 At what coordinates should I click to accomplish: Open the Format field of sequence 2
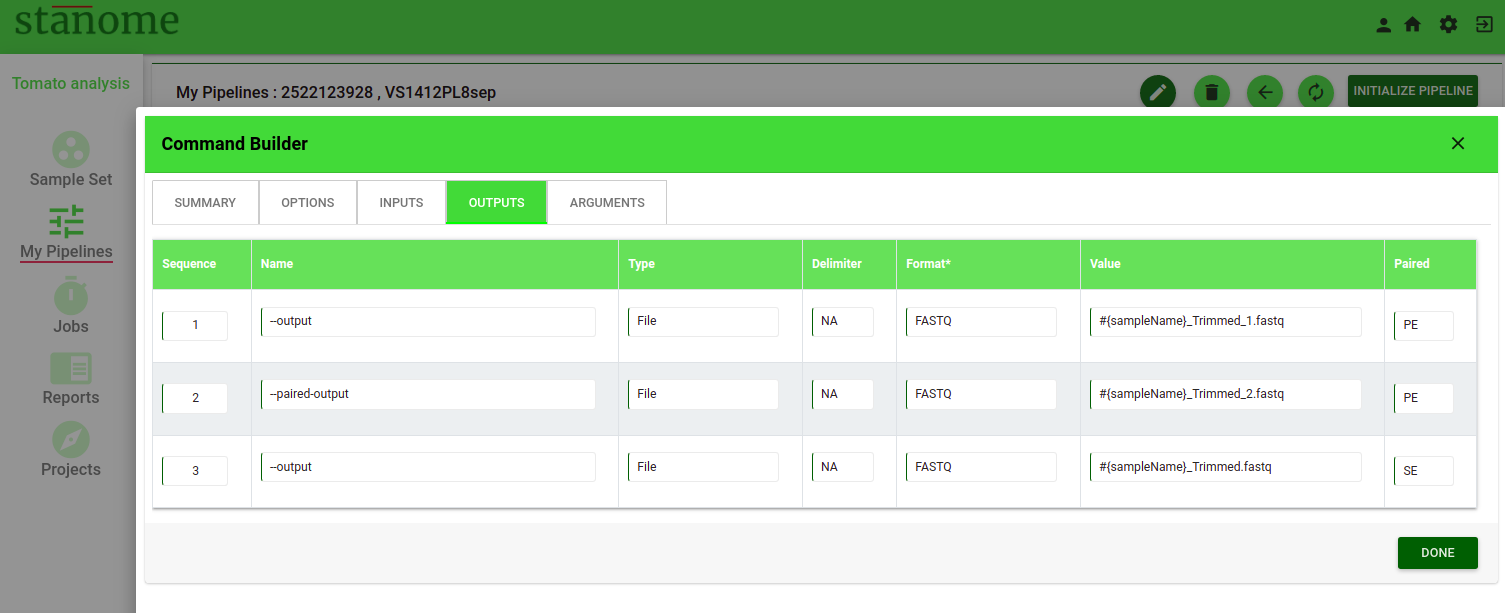(981, 394)
